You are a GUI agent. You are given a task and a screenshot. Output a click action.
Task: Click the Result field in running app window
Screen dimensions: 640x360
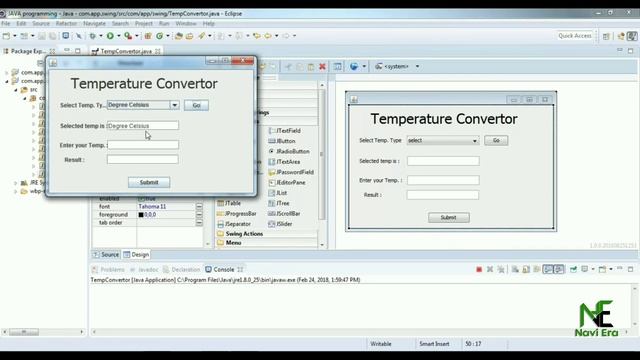(x=143, y=160)
